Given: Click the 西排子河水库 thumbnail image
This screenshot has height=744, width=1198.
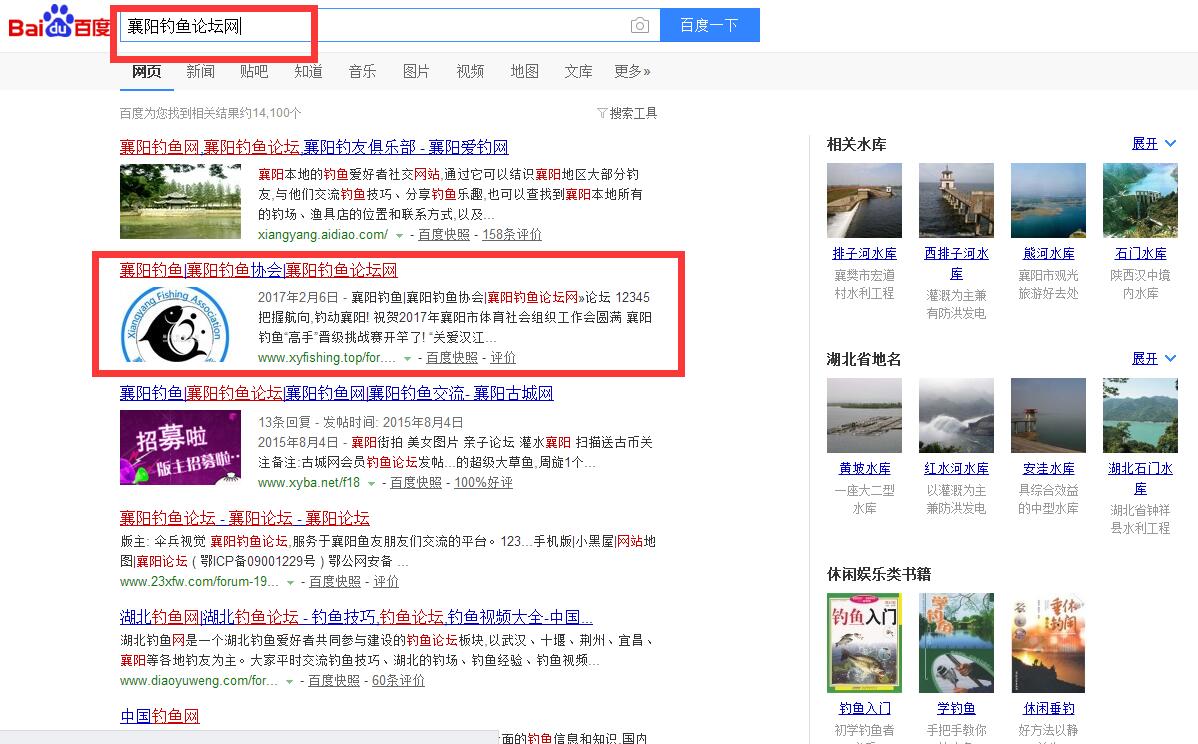Looking at the screenshot, I should point(957,200).
